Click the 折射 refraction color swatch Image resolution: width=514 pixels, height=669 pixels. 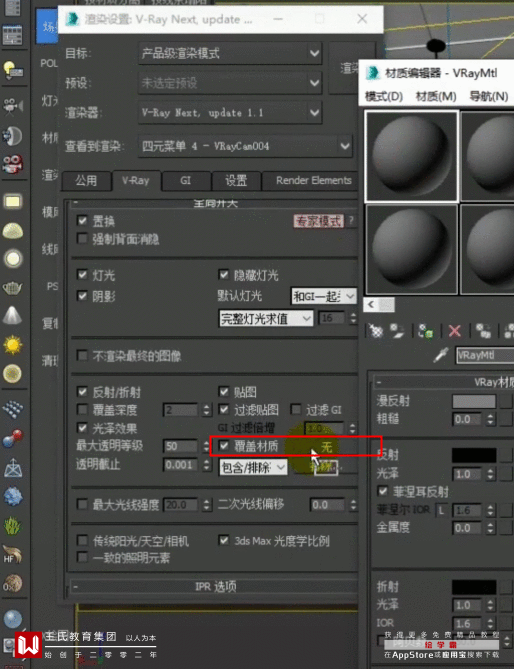474,587
